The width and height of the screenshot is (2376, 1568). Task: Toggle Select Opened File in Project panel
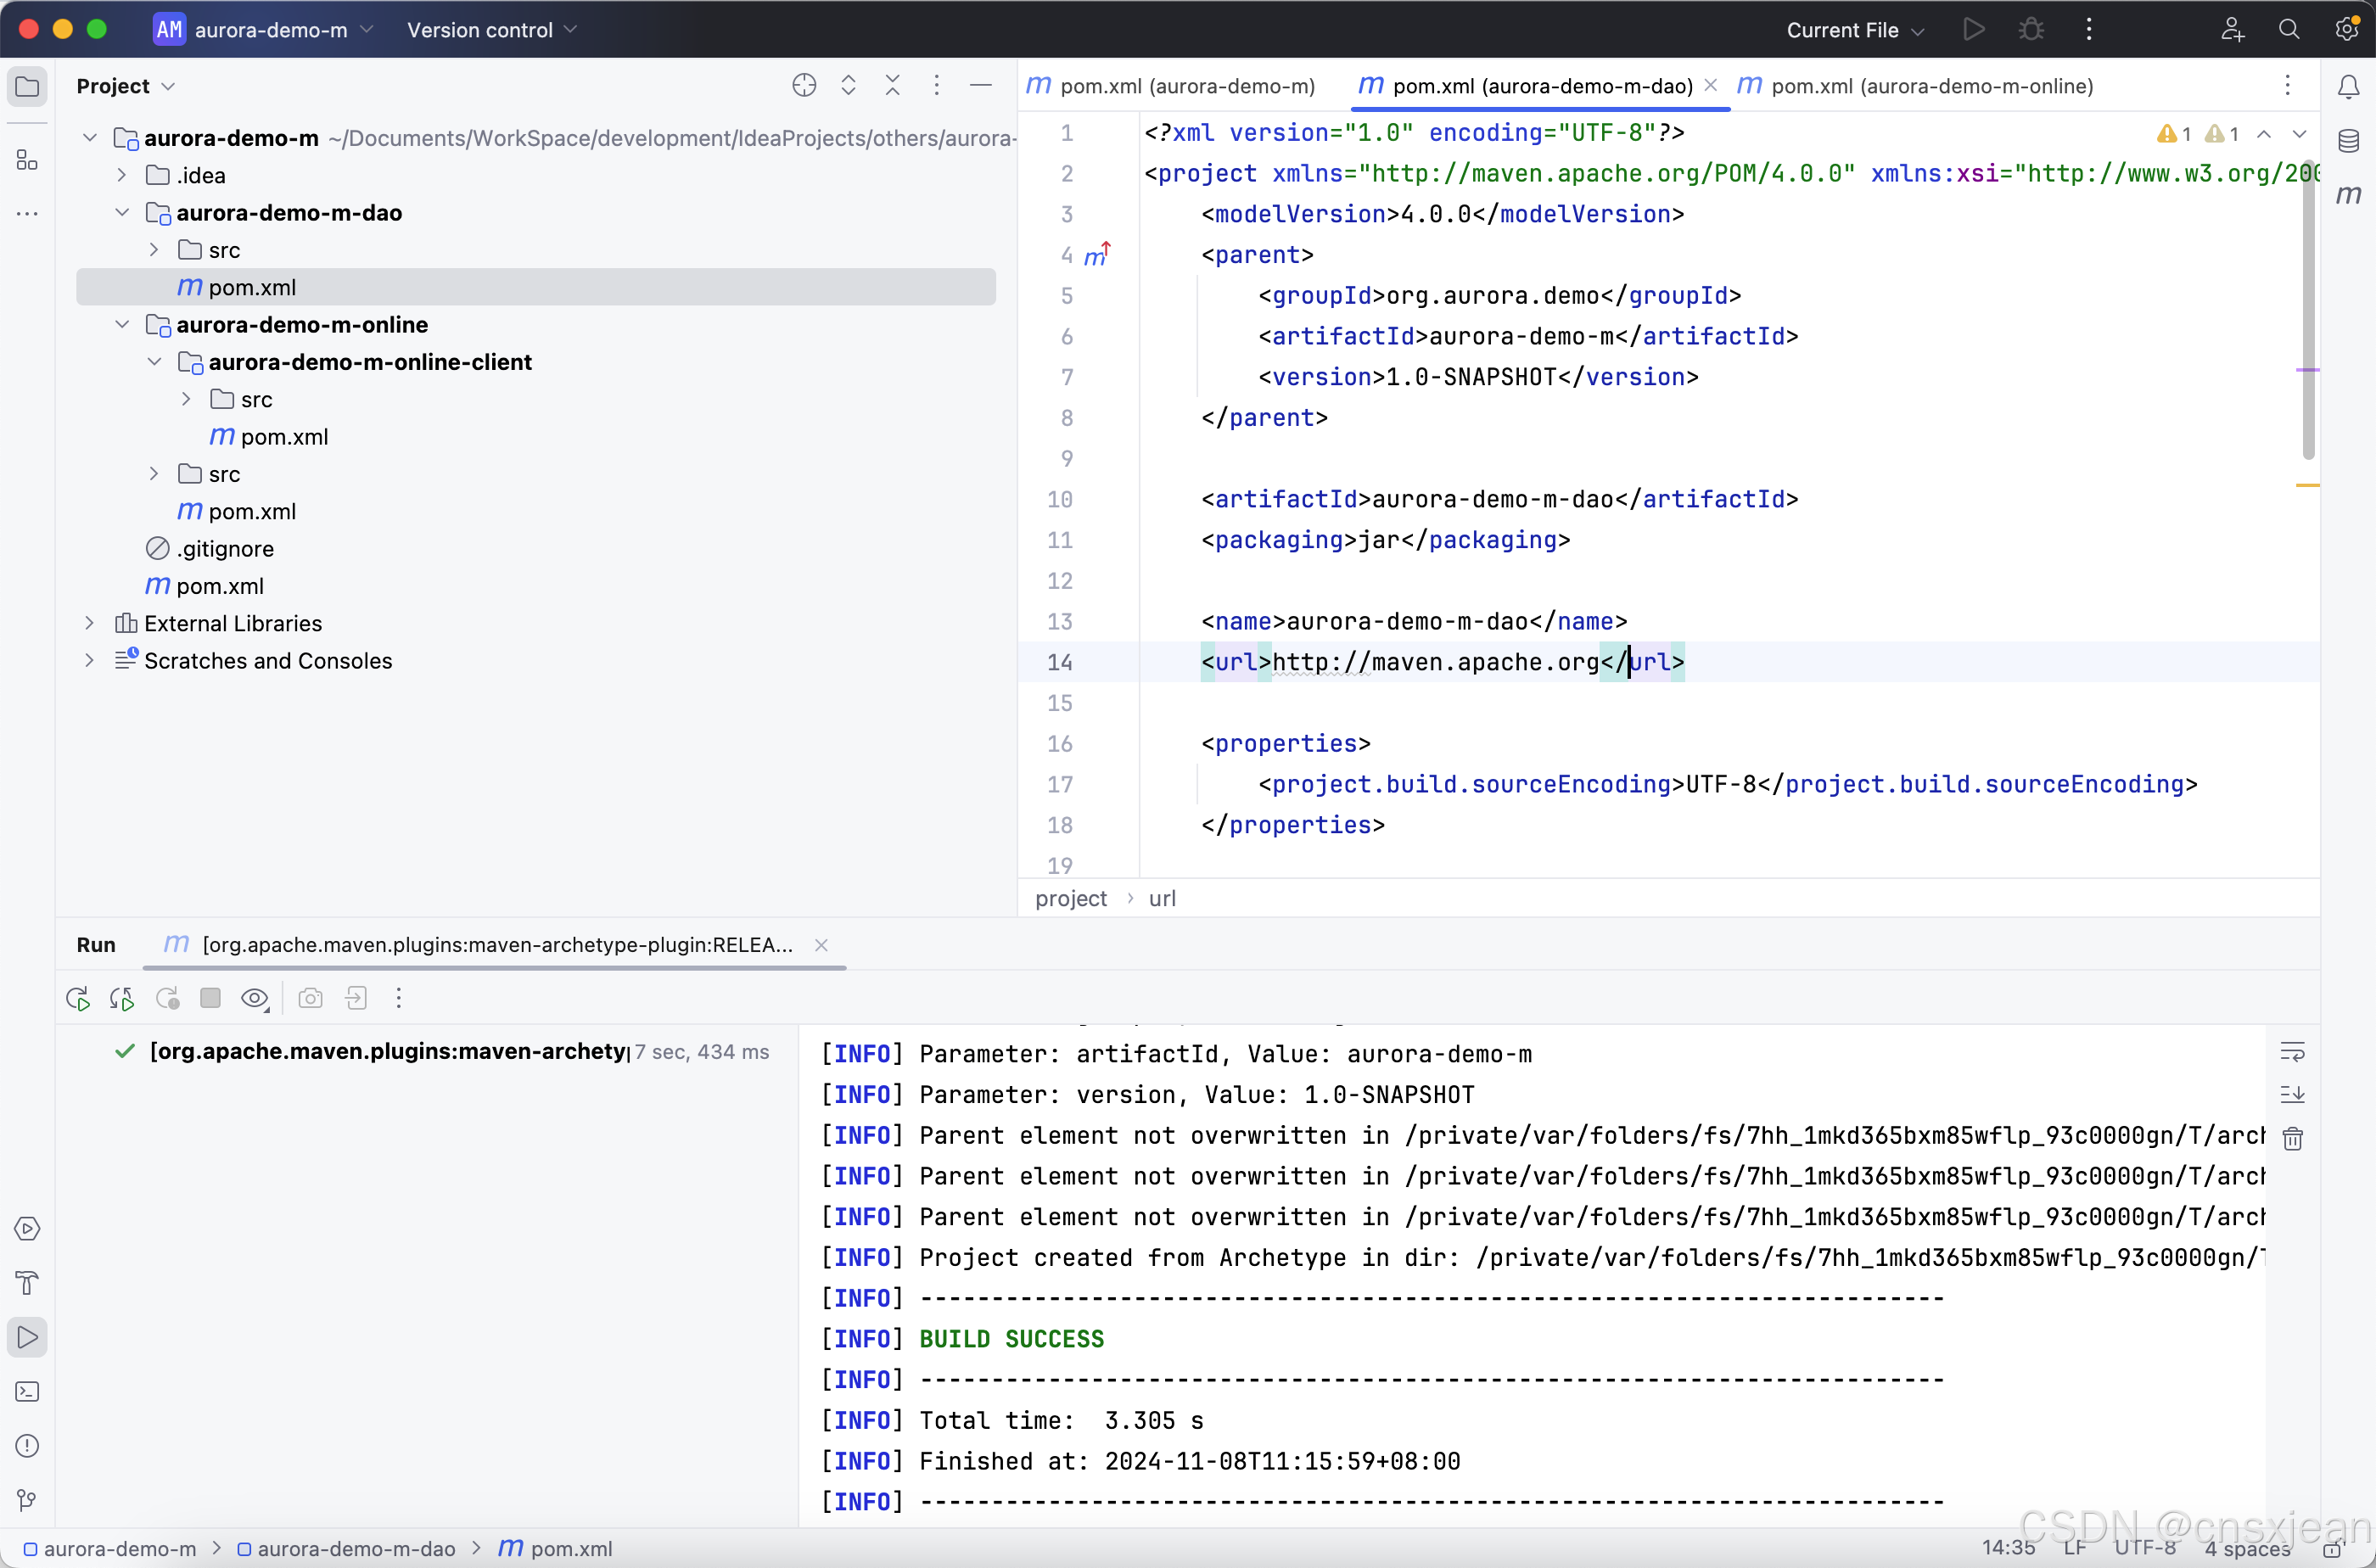[804, 86]
